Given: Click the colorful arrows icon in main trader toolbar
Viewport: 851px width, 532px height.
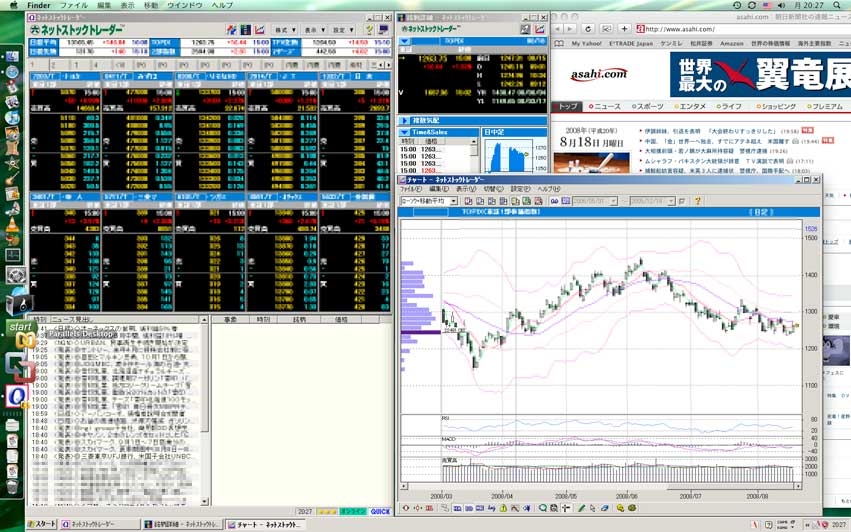Looking at the screenshot, I should pyautogui.click(x=232, y=29).
